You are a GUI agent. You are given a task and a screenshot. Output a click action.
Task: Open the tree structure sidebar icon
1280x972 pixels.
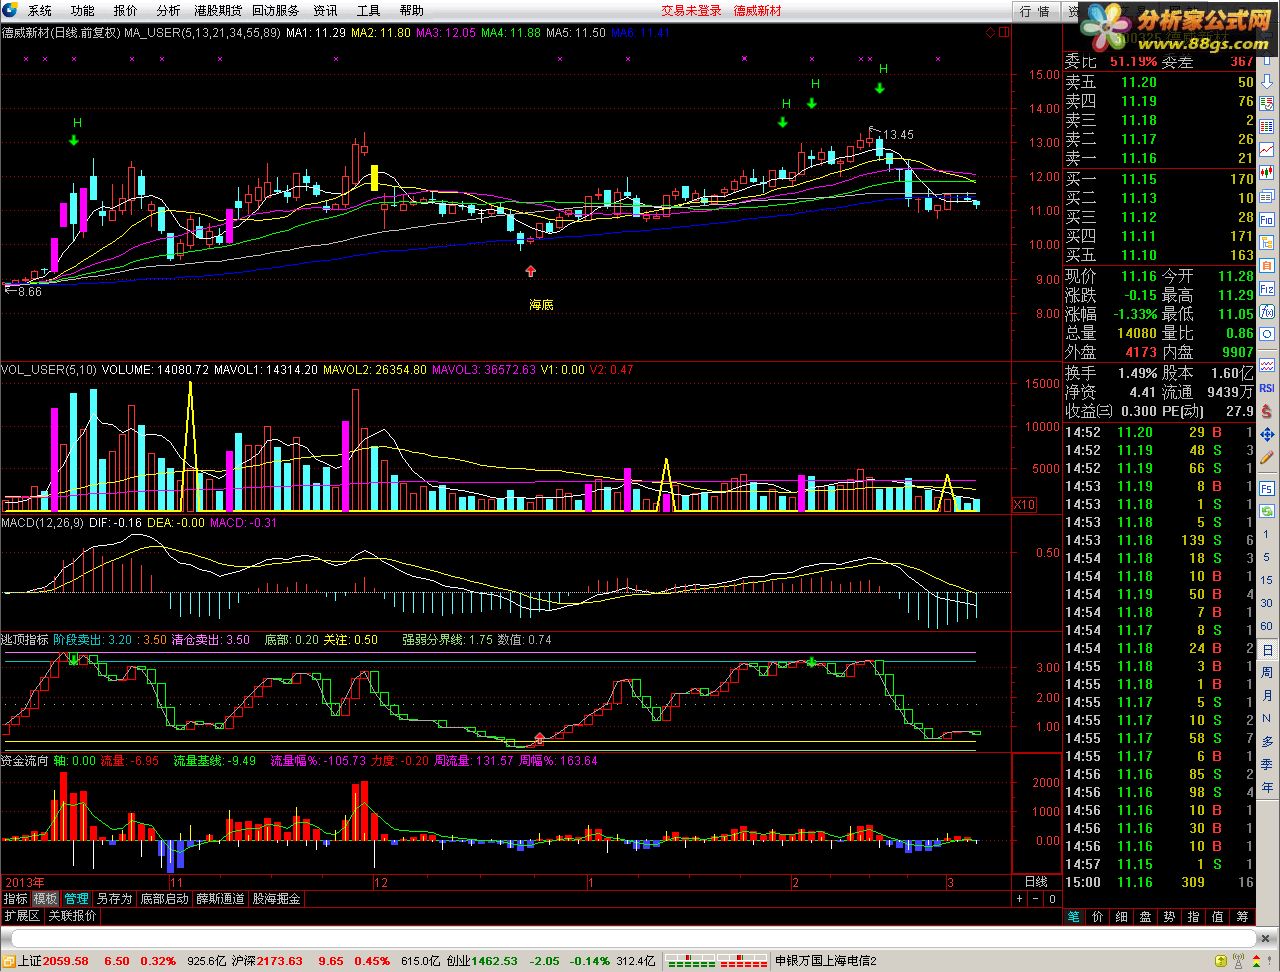coord(1267,242)
